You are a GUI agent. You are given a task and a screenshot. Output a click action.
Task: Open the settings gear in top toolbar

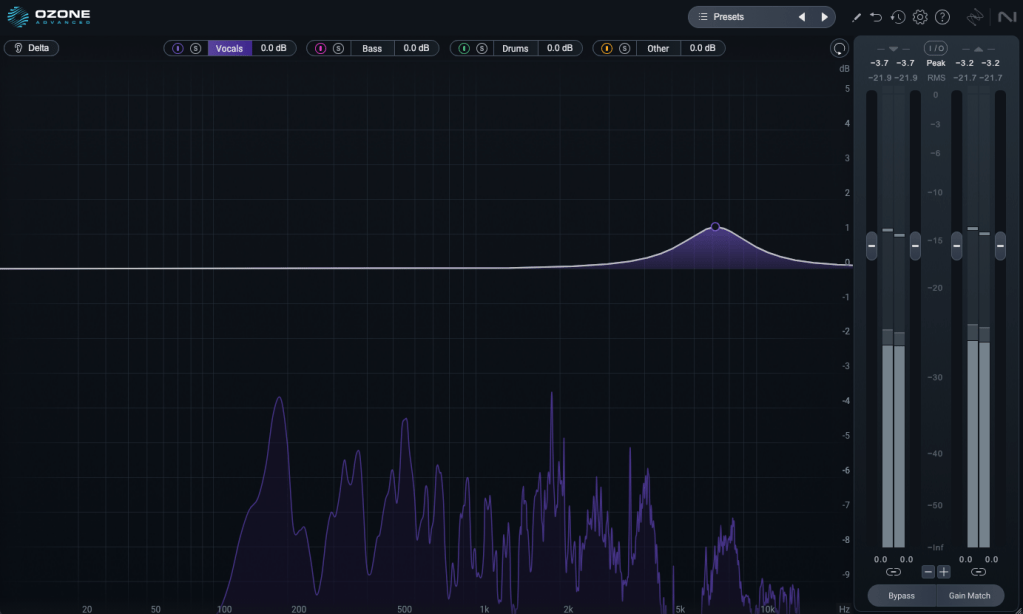point(920,17)
